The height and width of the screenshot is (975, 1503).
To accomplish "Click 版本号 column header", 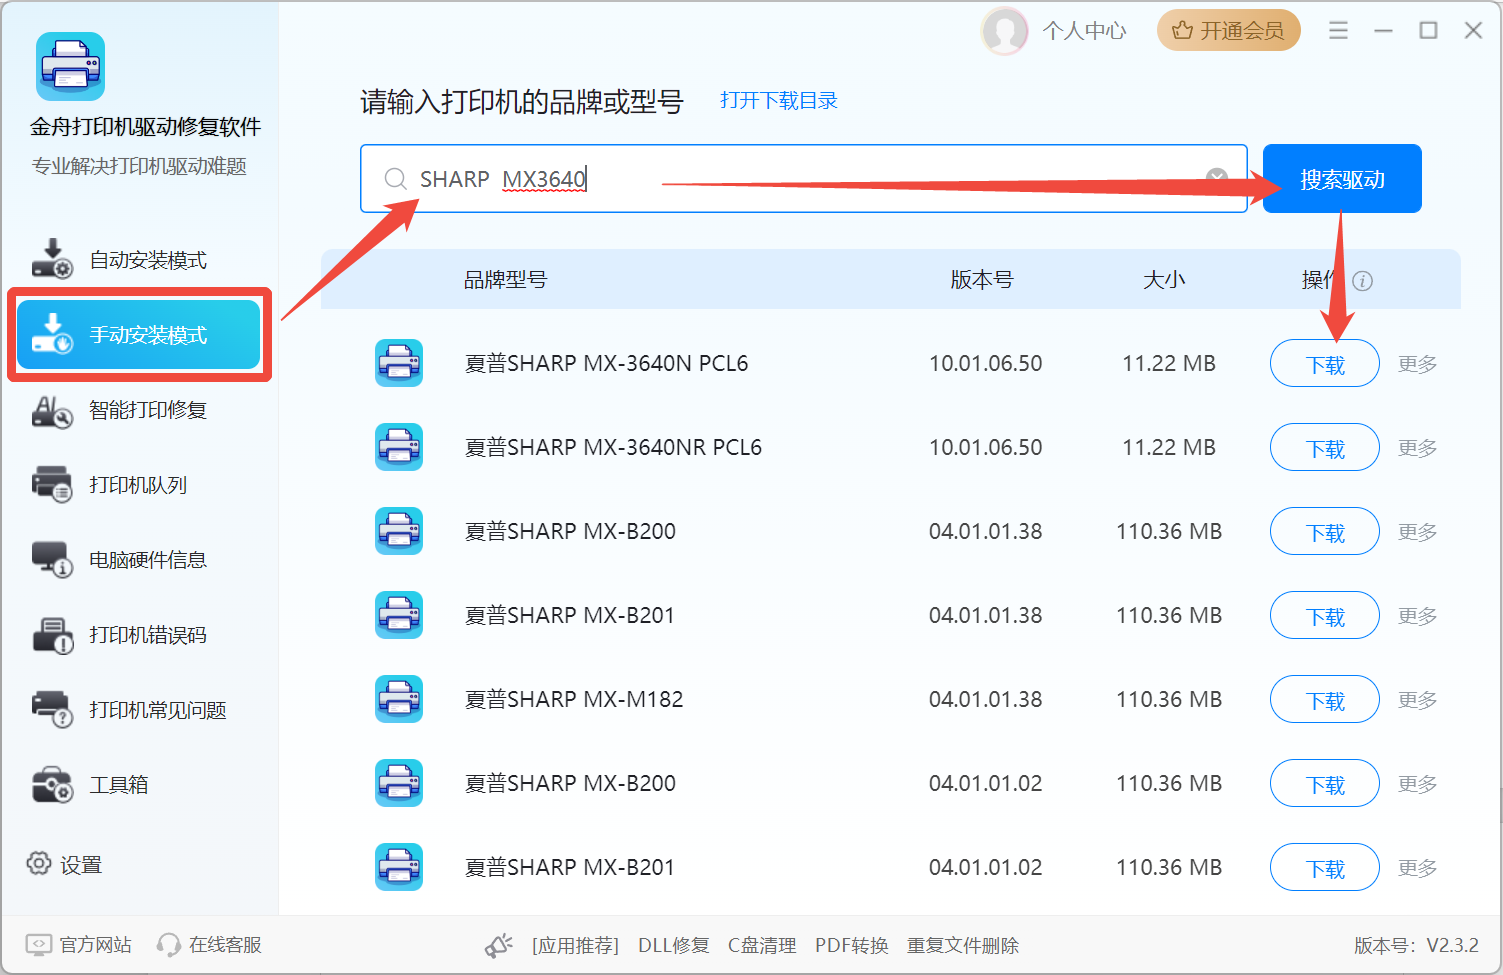I will click(x=982, y=280).
